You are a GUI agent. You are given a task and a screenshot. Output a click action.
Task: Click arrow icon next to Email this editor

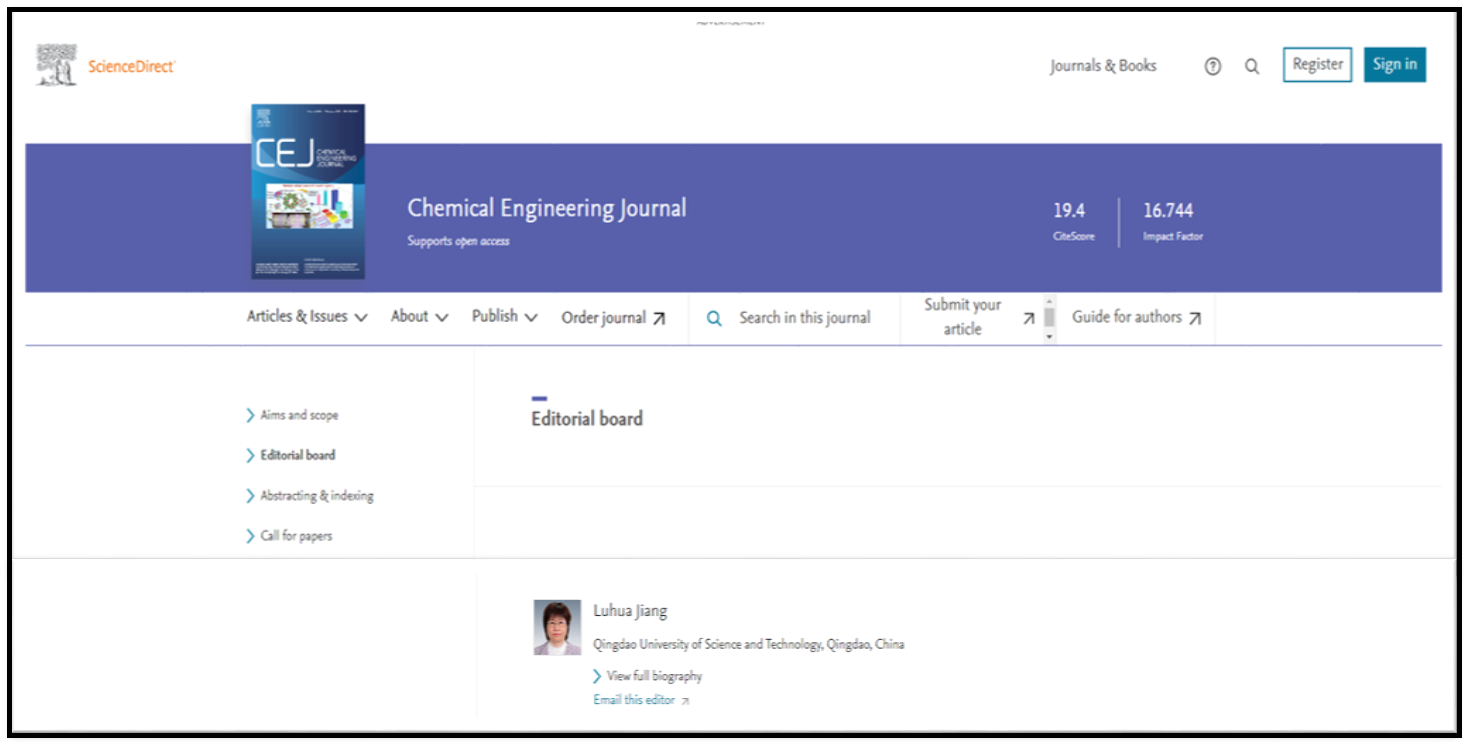[x=685, y=701]
